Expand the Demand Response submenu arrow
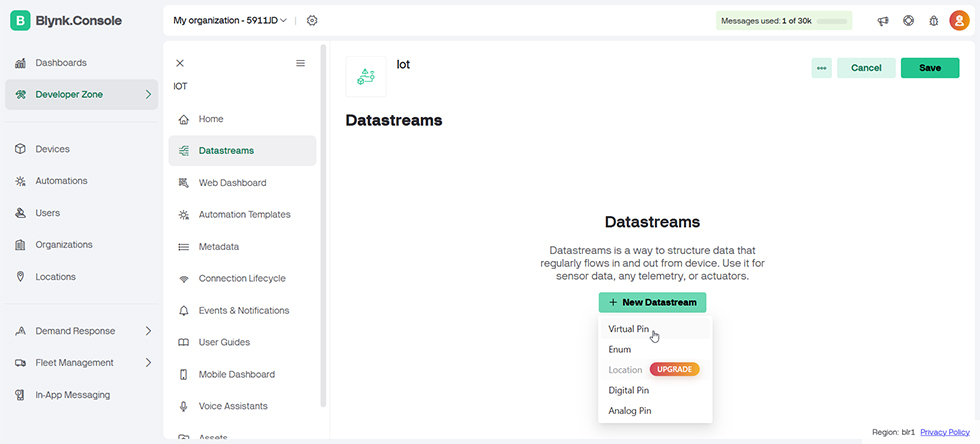Viewport: 980px width, 444px height. (148, 331)
